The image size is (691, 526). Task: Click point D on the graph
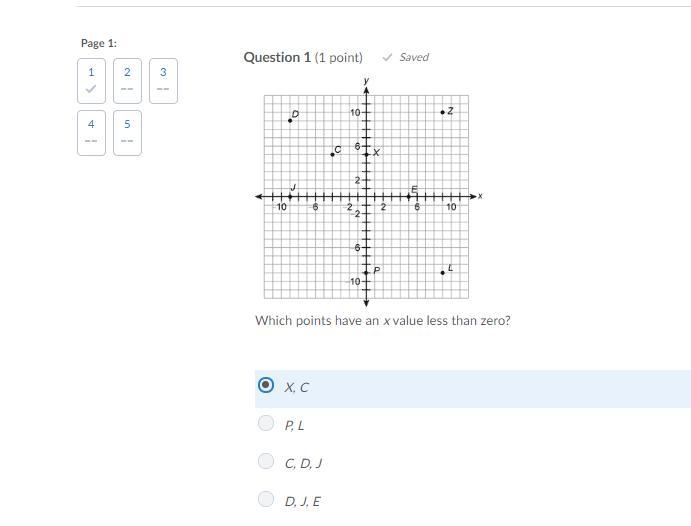[290, 120]
